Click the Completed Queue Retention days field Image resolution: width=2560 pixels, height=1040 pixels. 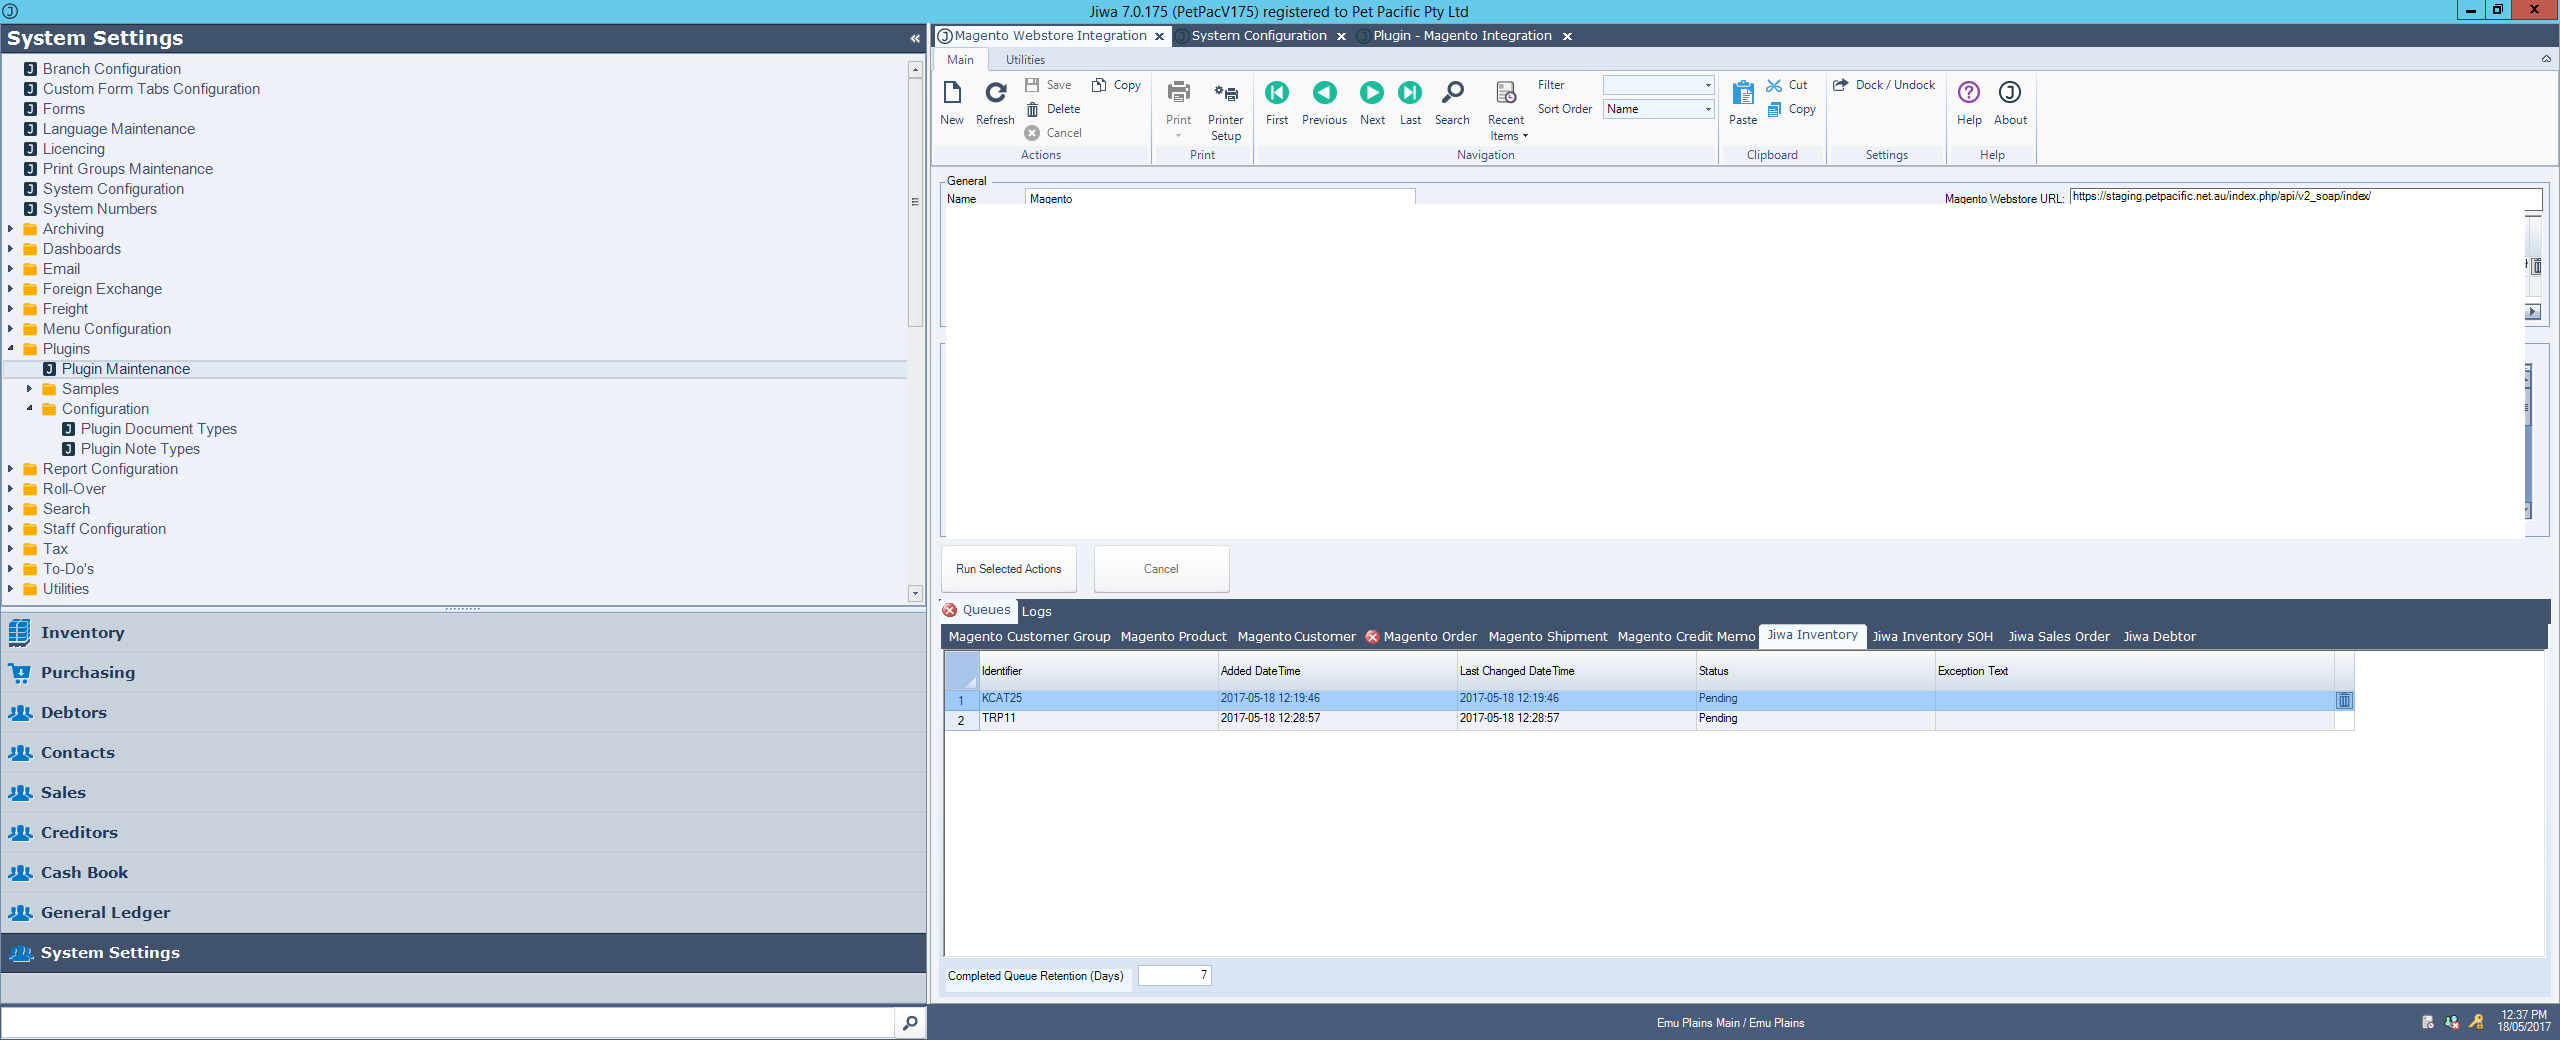pyautogui.click(x=1174, y=975)
